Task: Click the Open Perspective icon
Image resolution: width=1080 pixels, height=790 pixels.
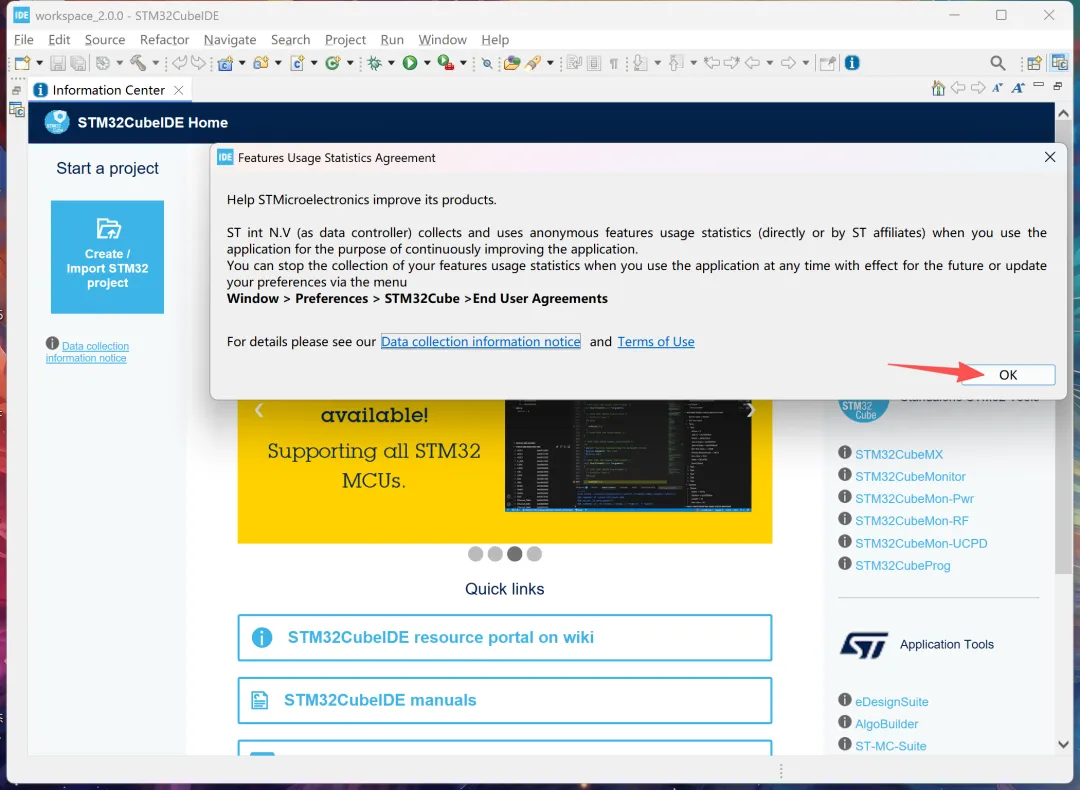Action: (x=1034, y=63)
